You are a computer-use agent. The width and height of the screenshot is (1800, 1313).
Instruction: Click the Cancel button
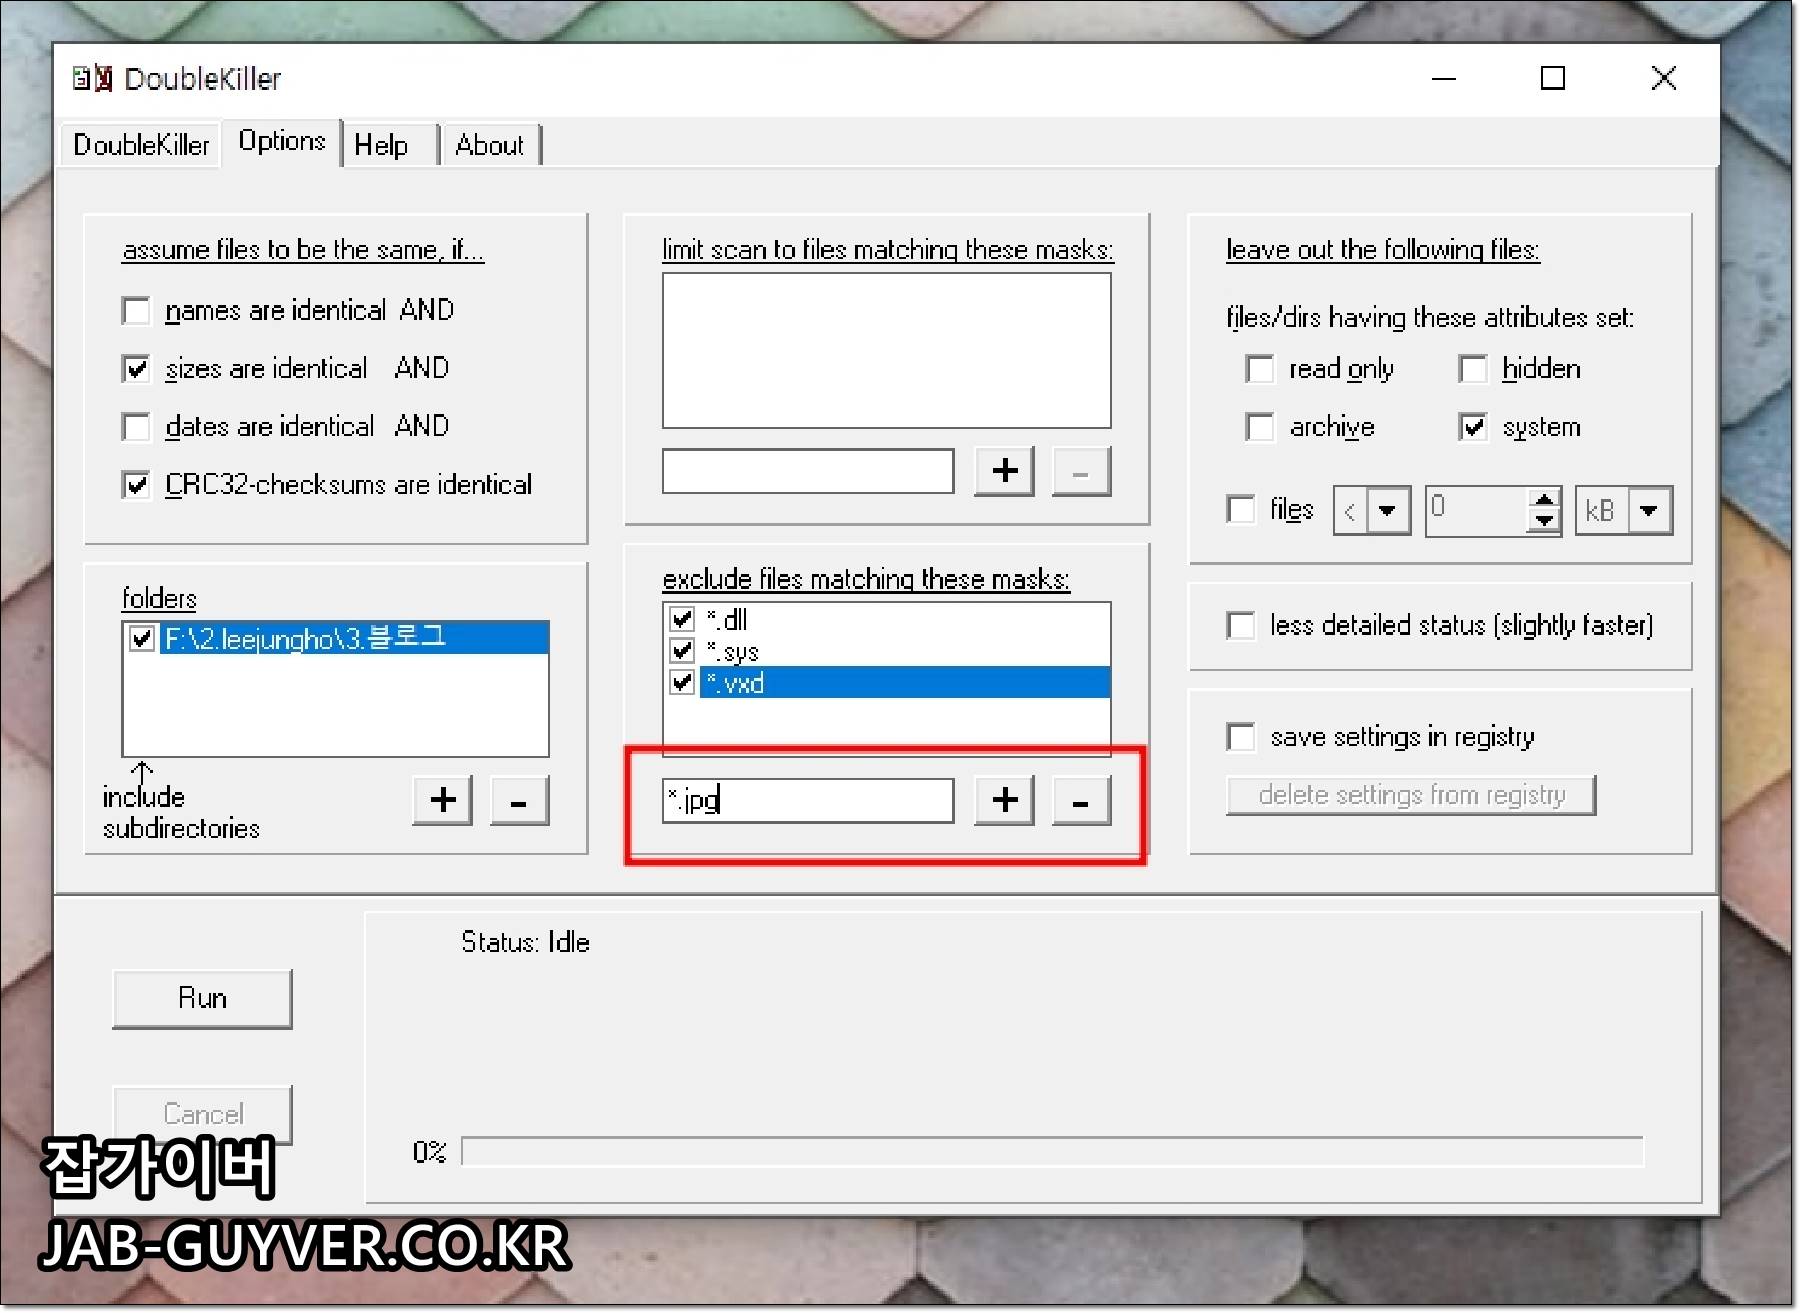202,1114
